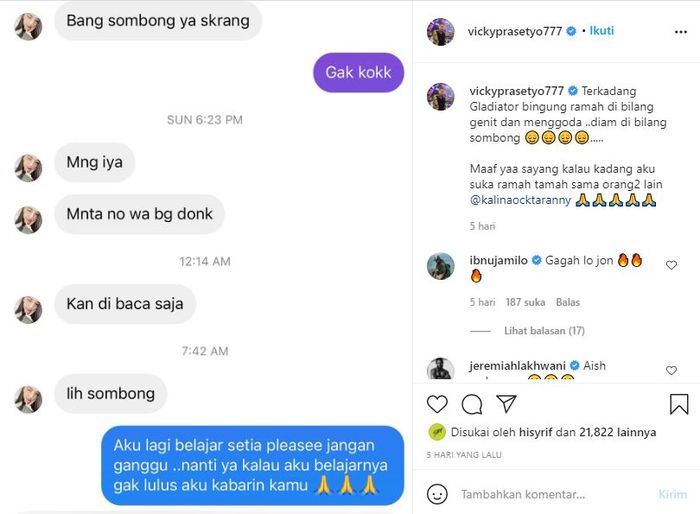Open hisyrif profile from likes line
Image resolution: width=700 pixels, height=514 pixels.
pyautogui.click(x=535, y=432)
